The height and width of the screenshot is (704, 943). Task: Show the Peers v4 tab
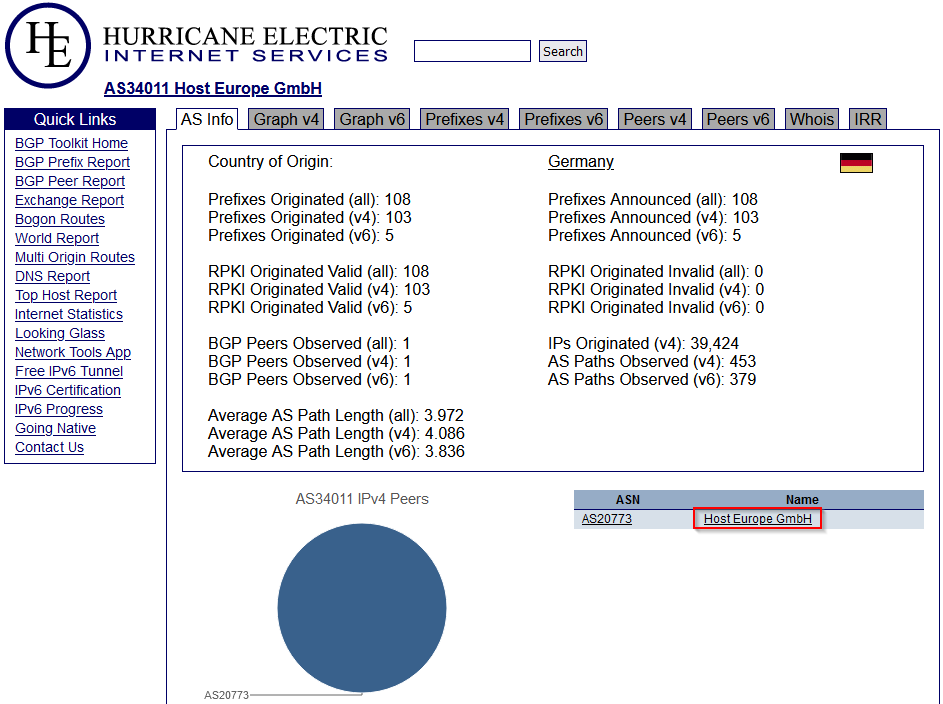point(655,119)
